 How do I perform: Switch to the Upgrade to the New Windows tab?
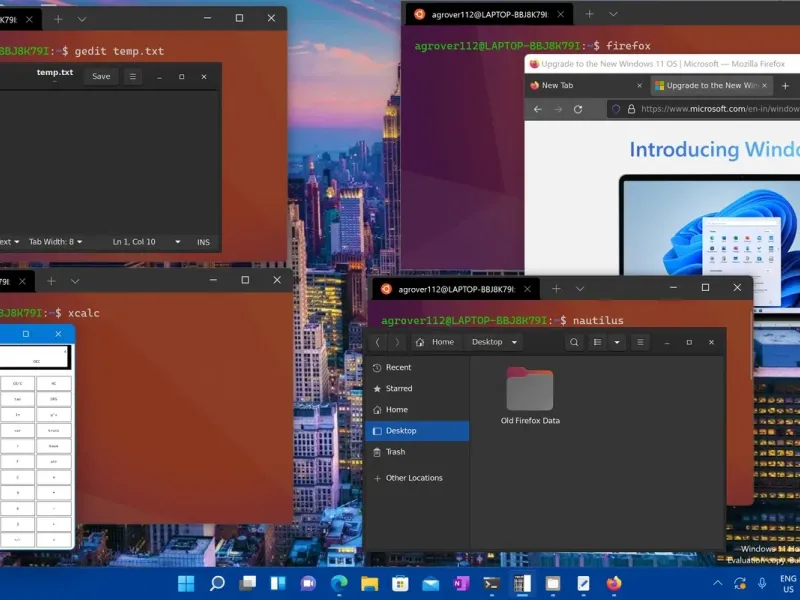(712, 86)
